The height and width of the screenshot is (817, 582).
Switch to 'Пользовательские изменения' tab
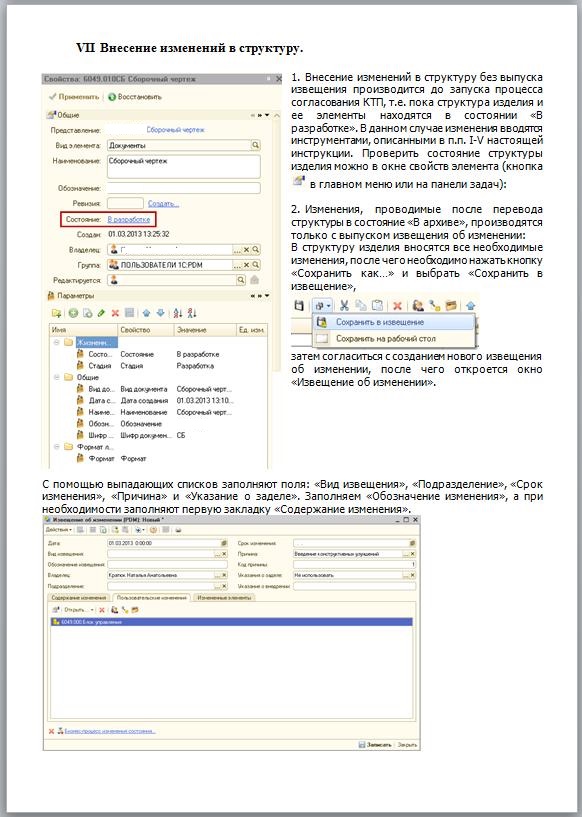coord(151,598)
